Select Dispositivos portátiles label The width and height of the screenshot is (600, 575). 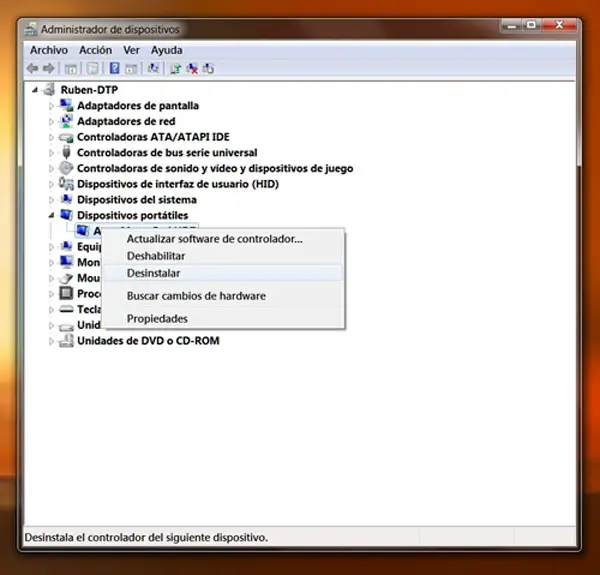pos(132,215)
